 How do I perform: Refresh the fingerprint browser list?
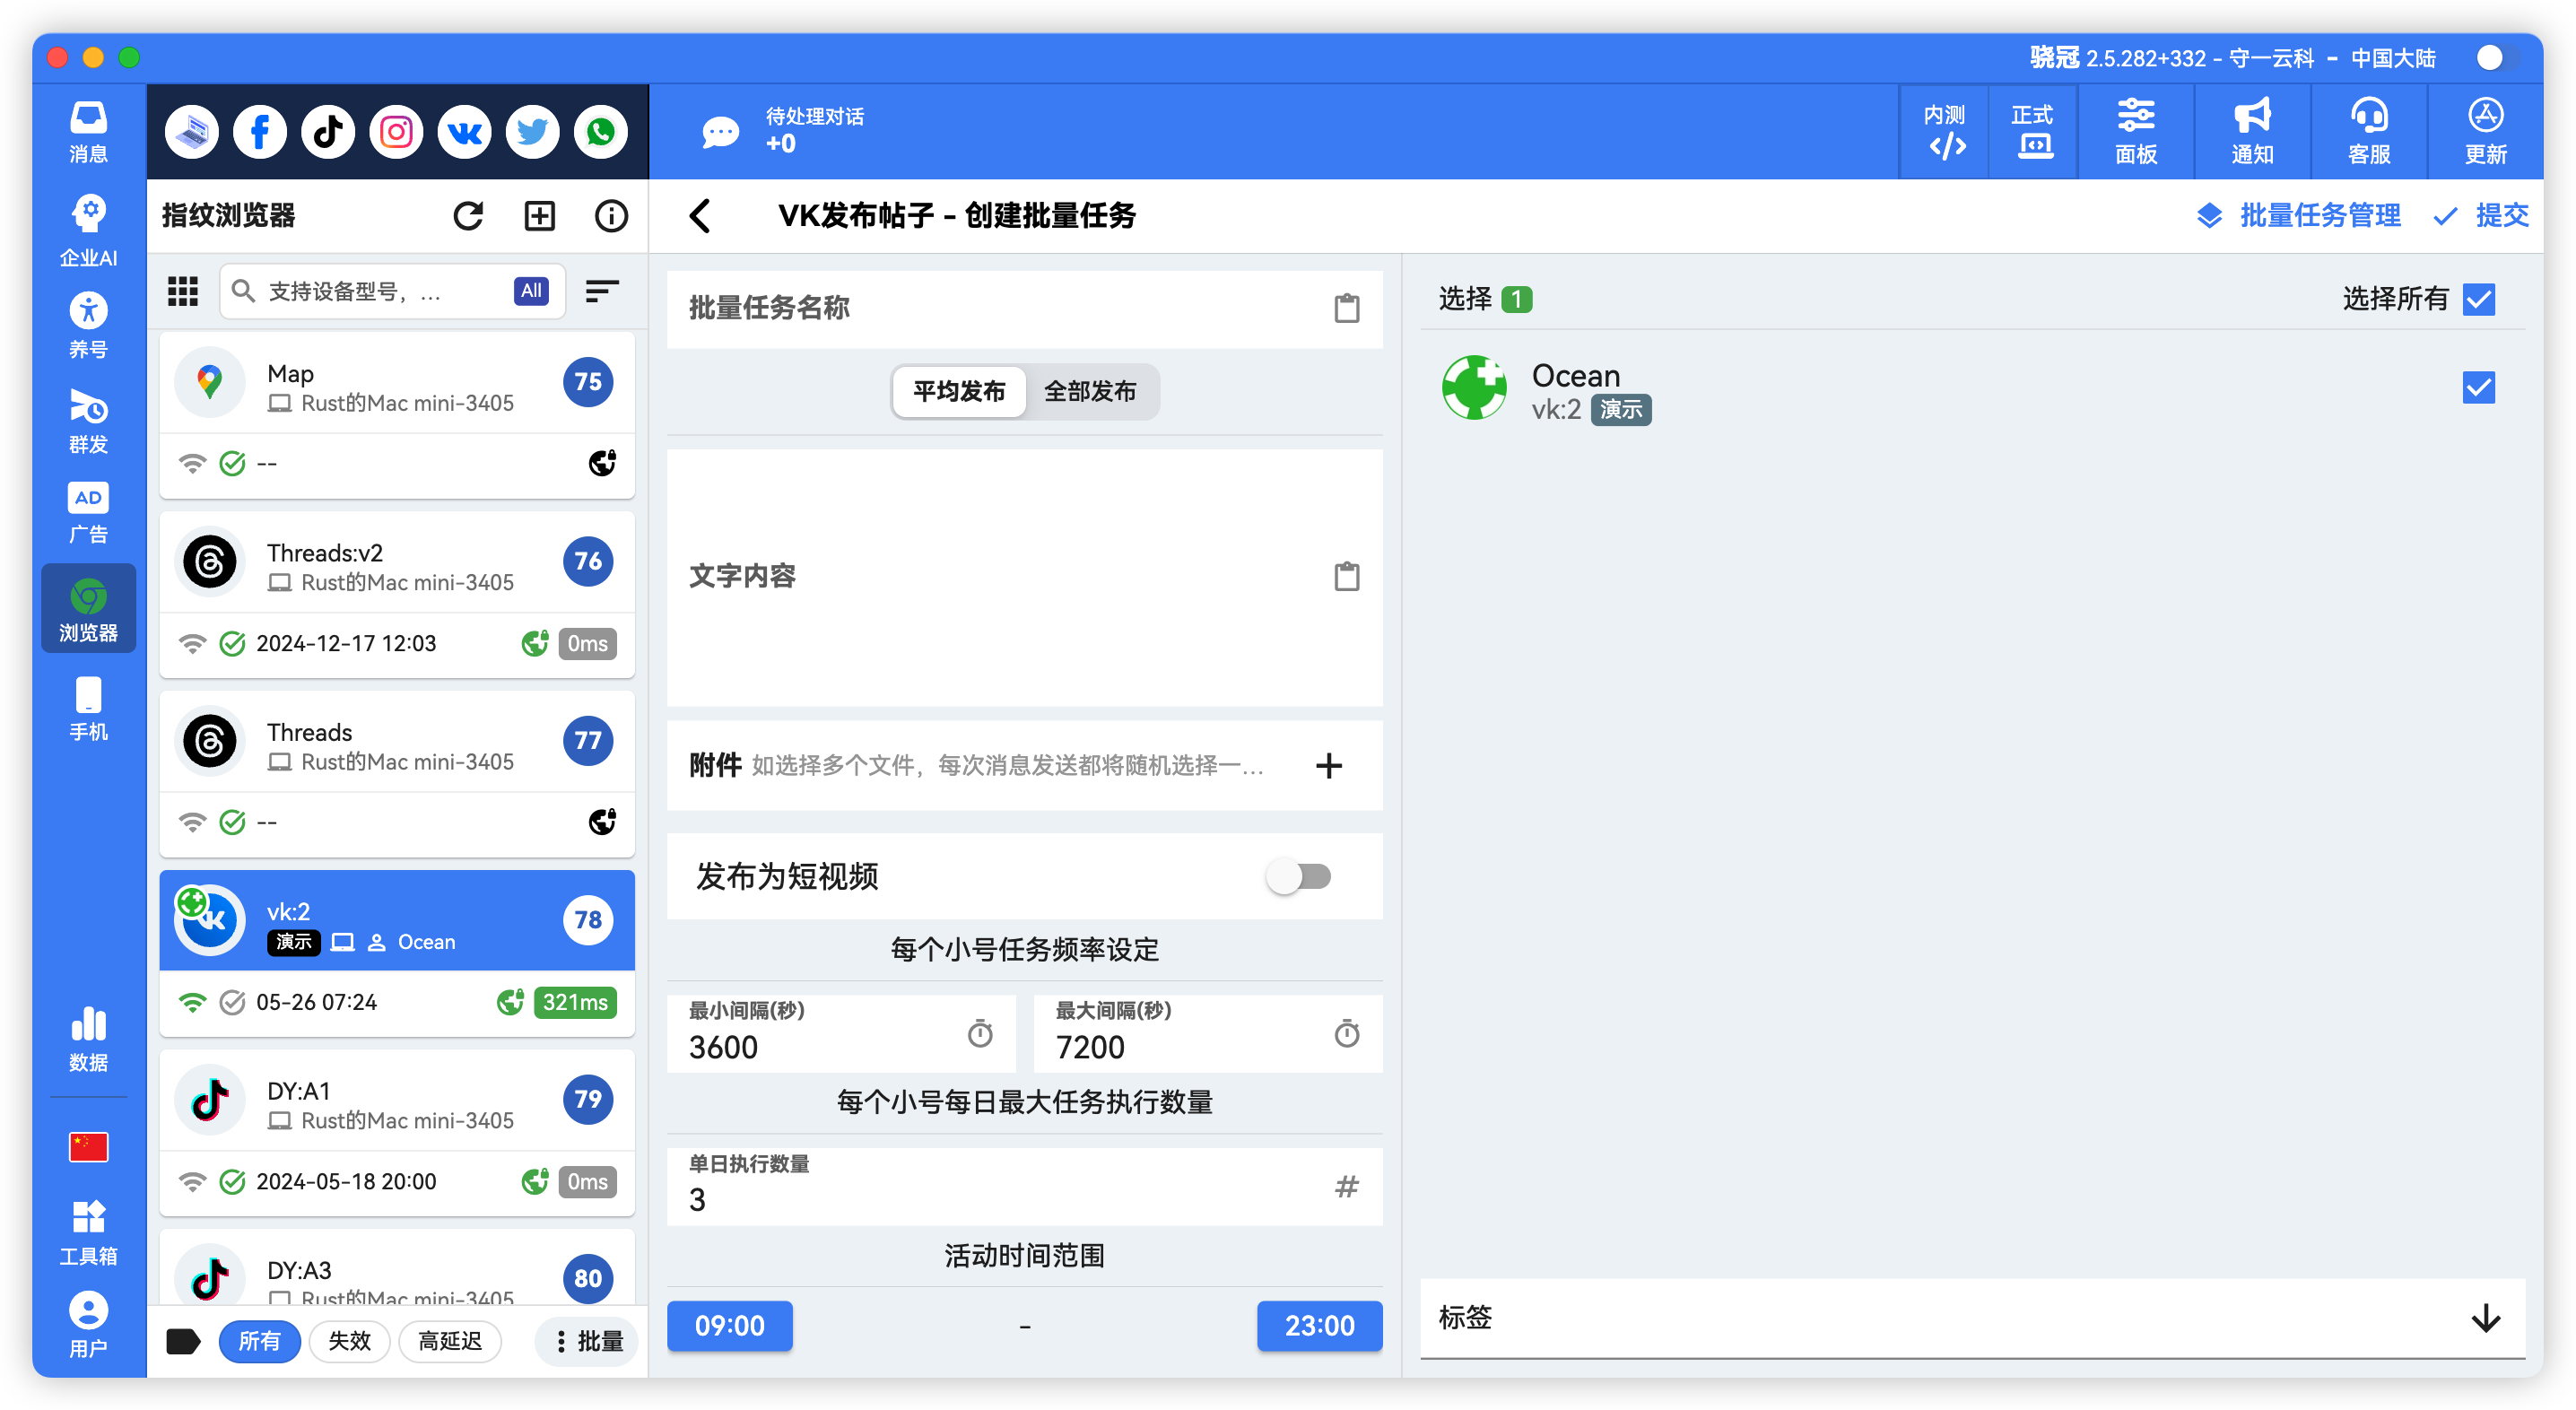[x=468, y=215]
